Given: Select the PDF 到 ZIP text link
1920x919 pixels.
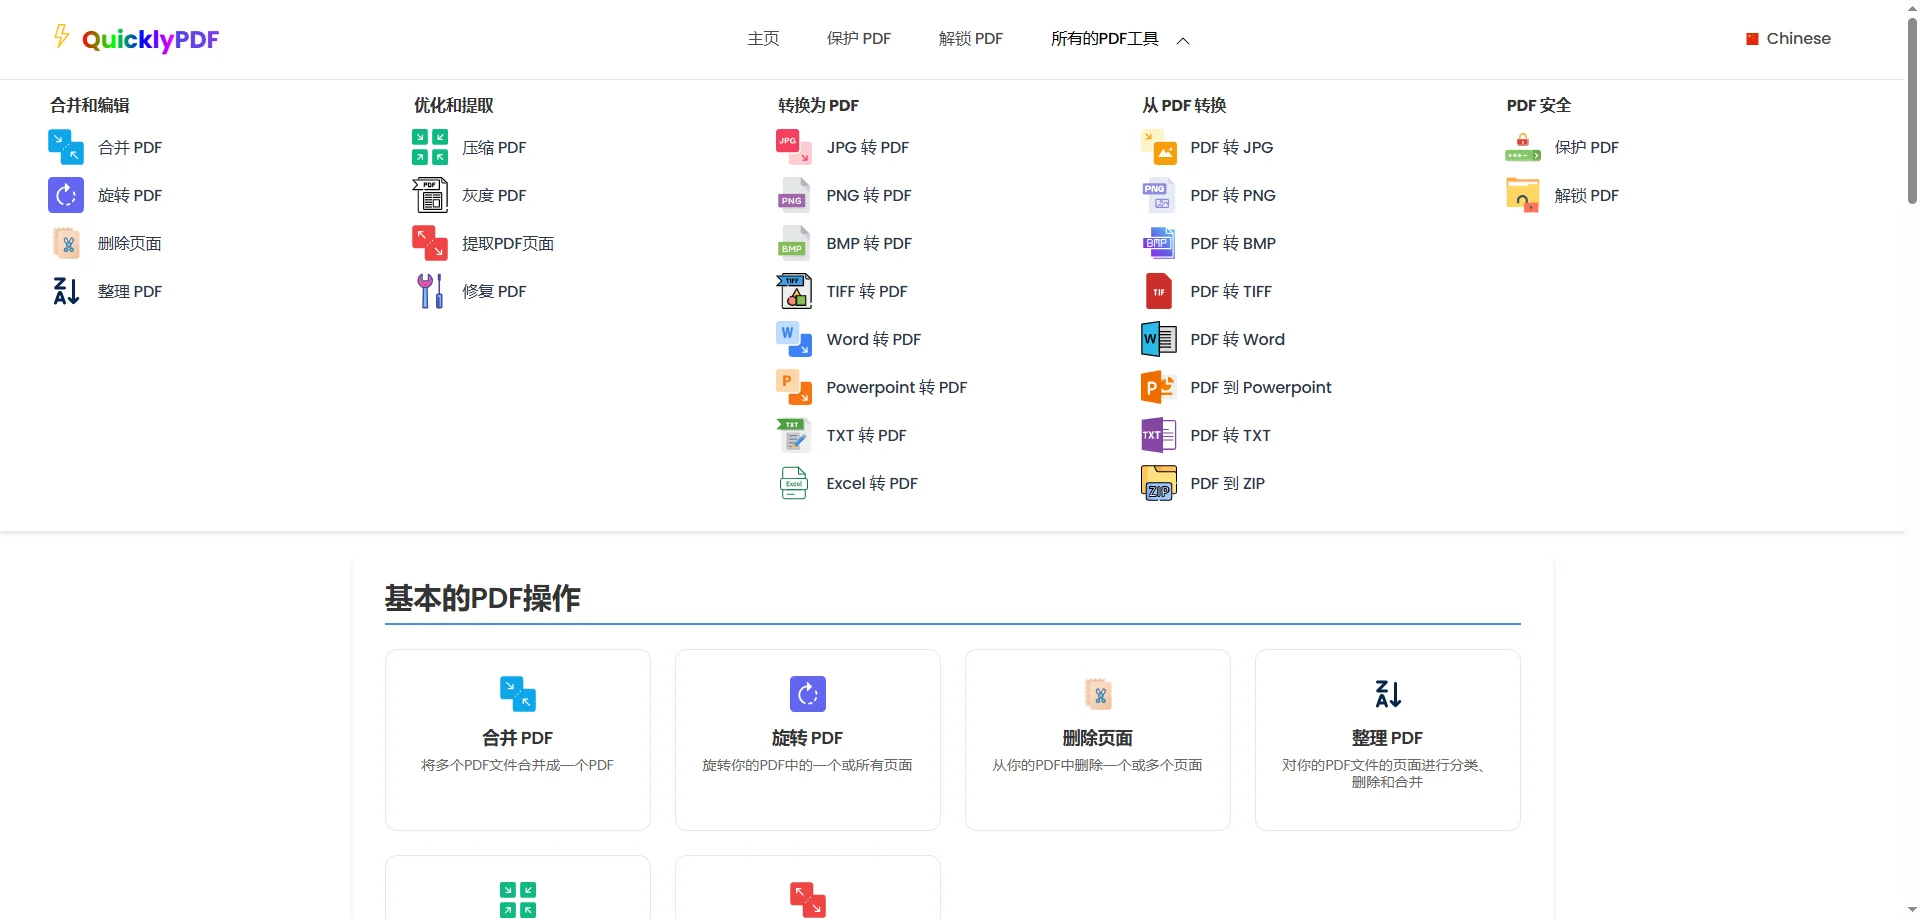Looking at the screenshot, I should [1227, 483].
